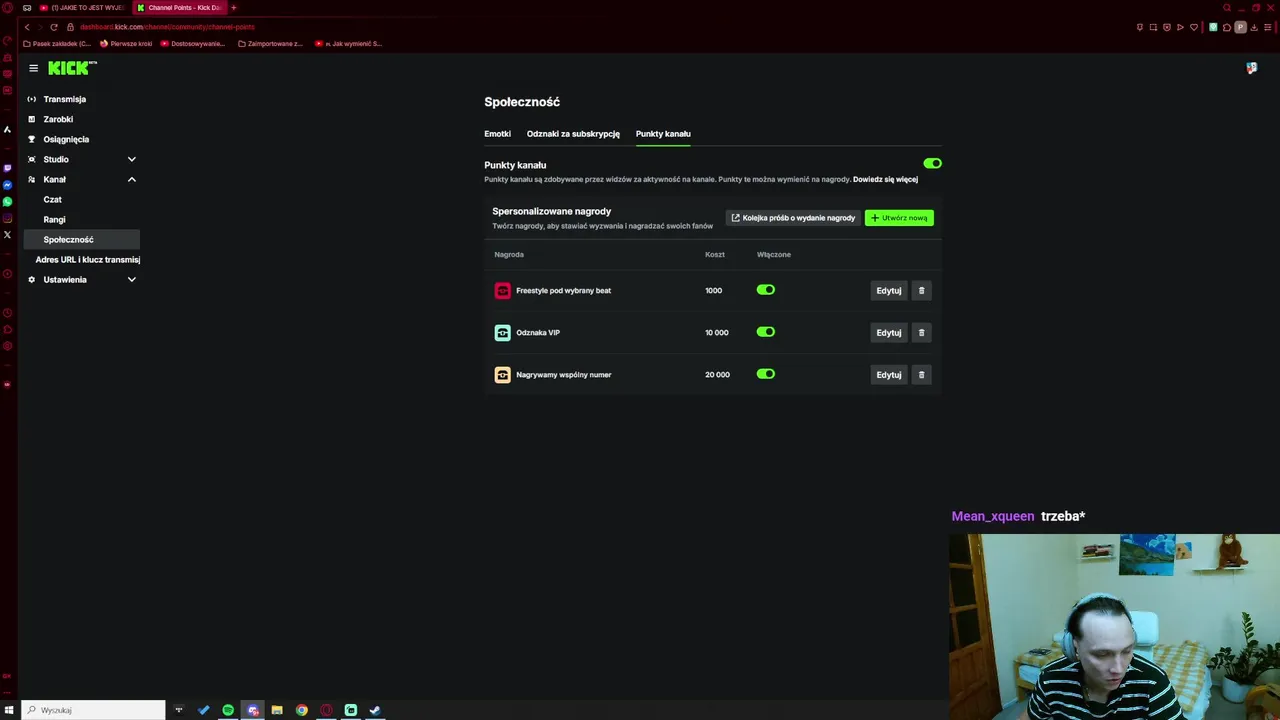Click the teal Odznaka VIP reward icon
This screenshot has height=720, width=1280.
502,332
